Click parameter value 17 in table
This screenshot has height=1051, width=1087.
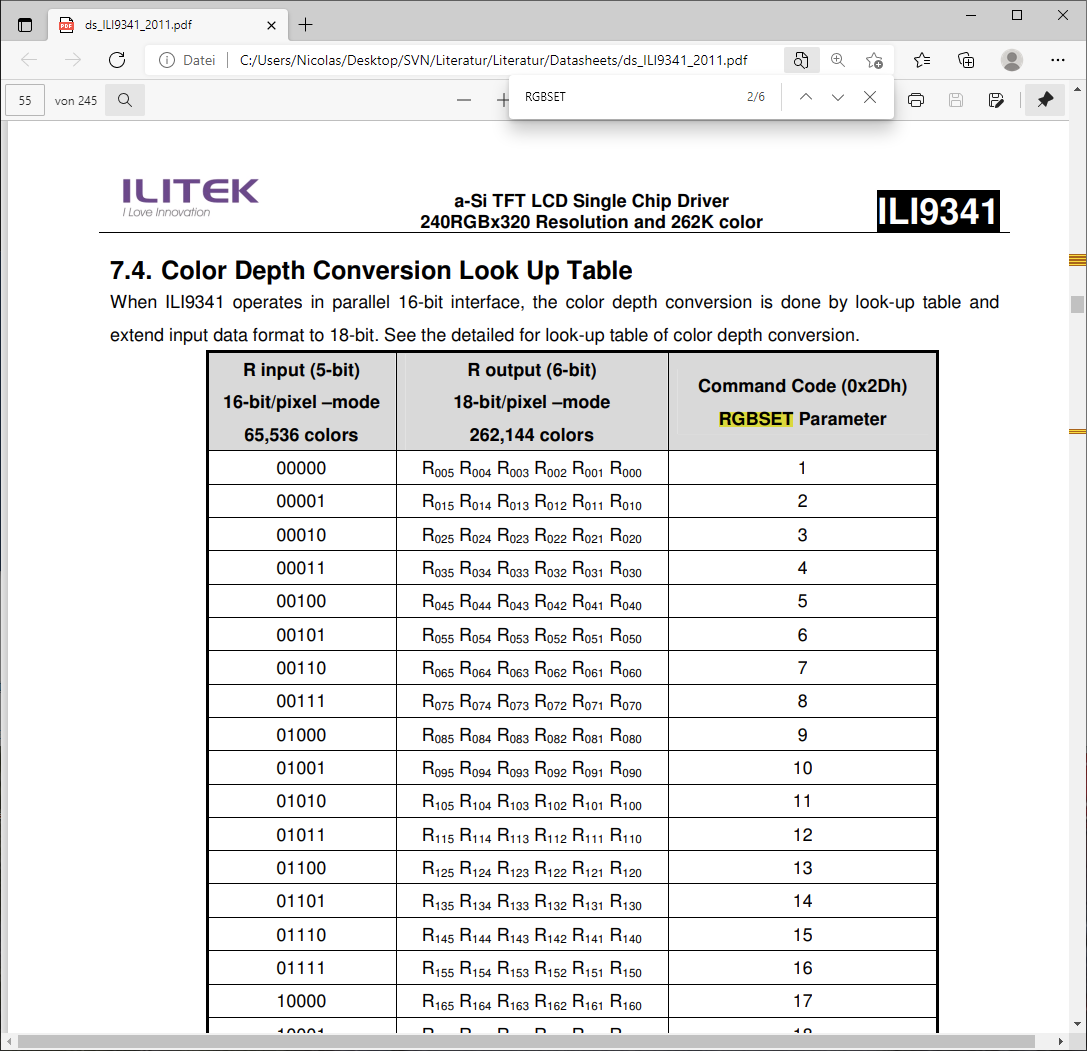point(802,1001)
